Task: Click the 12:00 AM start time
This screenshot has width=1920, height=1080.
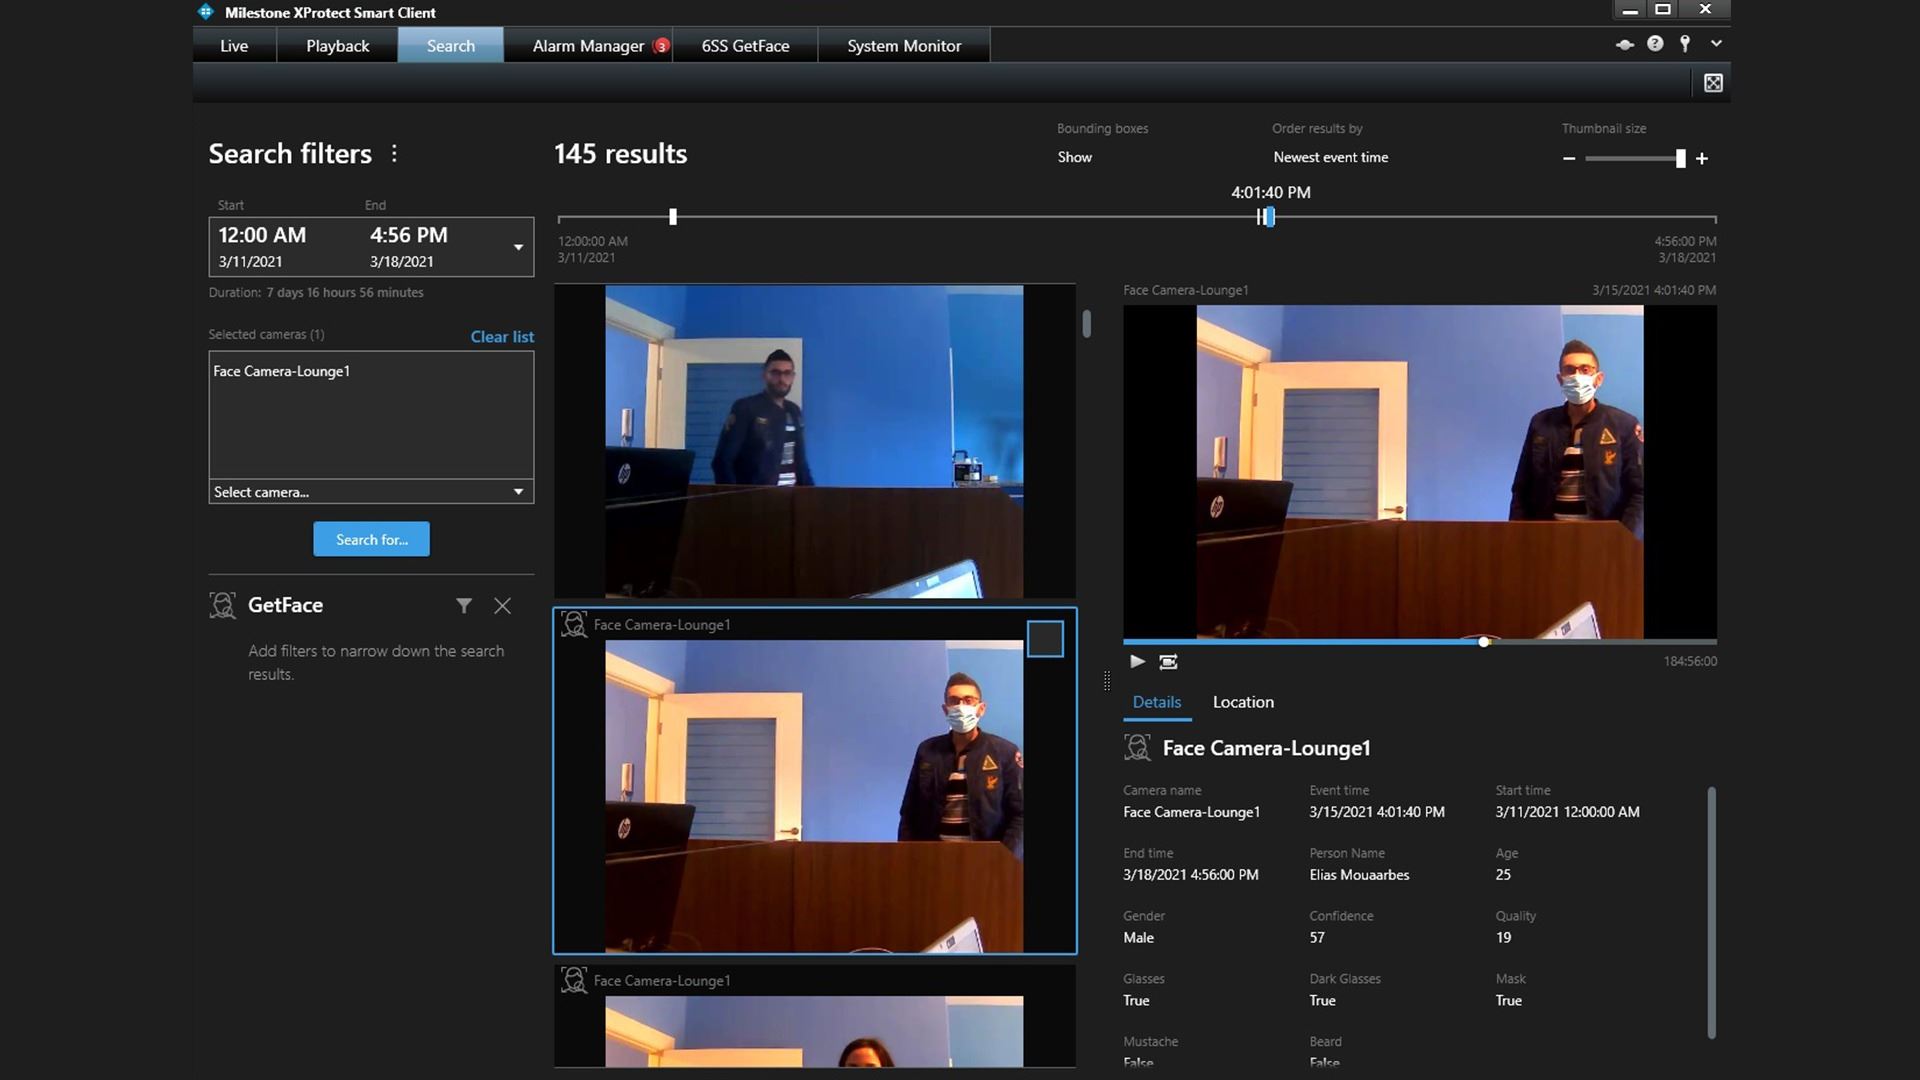Action: click(262, 235)
